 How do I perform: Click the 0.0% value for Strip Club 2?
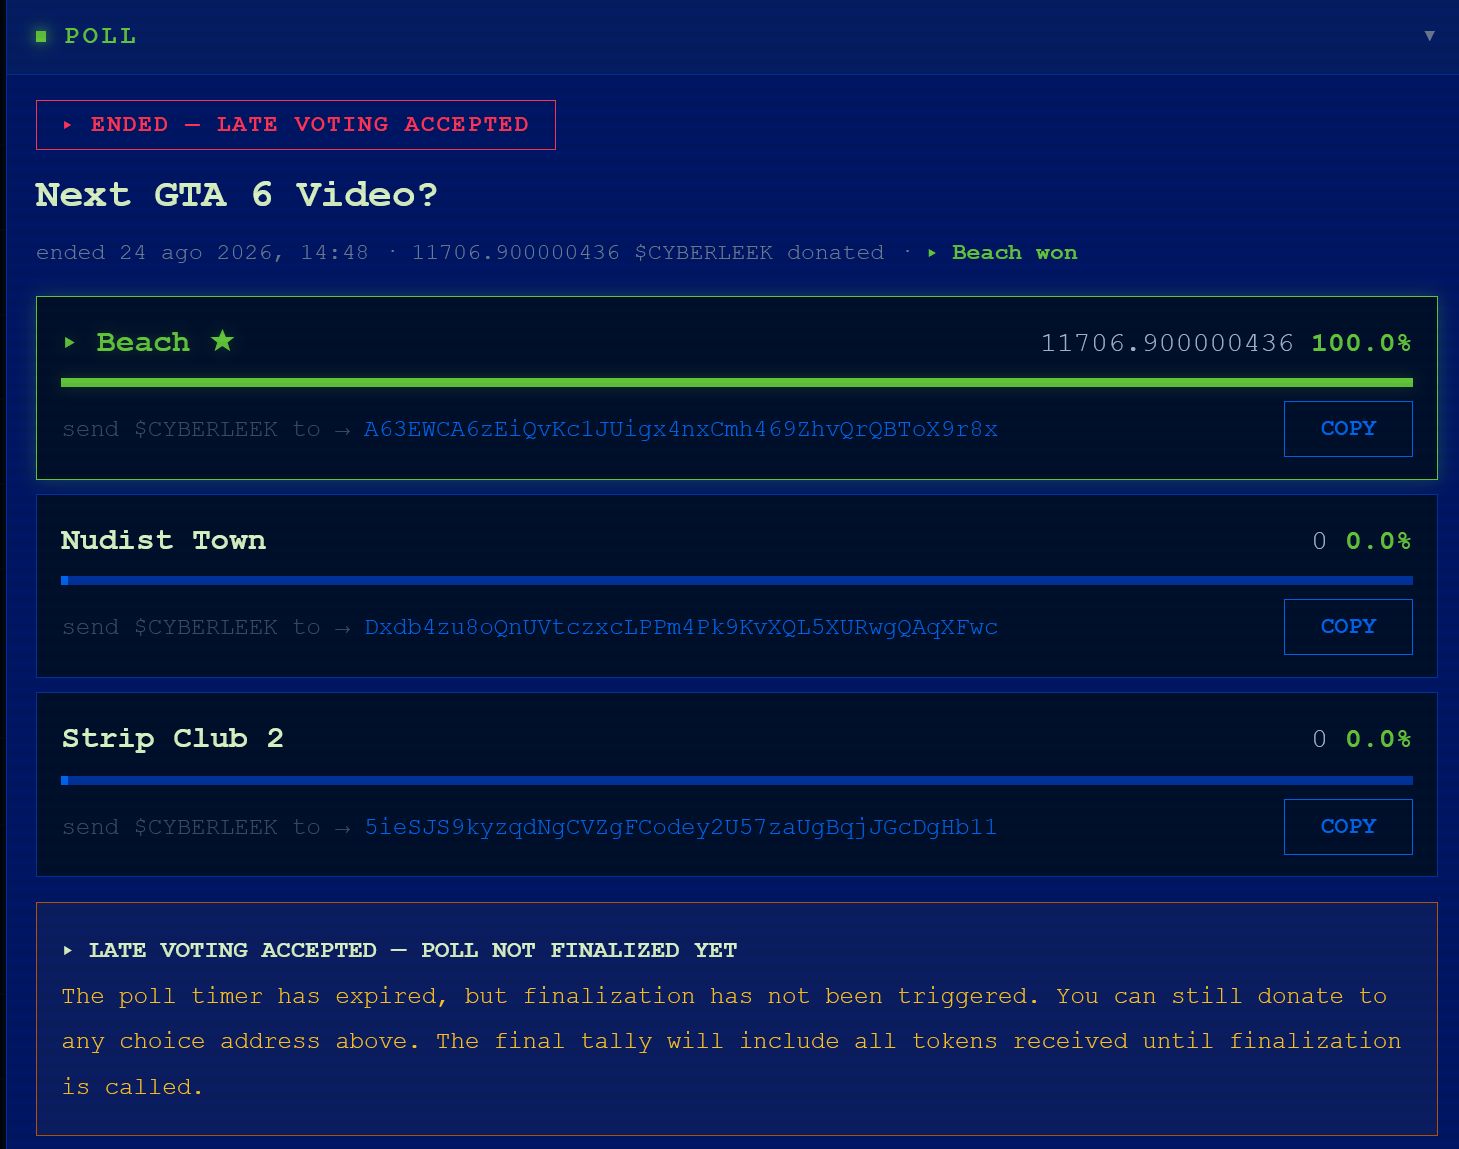(1378, 739)
